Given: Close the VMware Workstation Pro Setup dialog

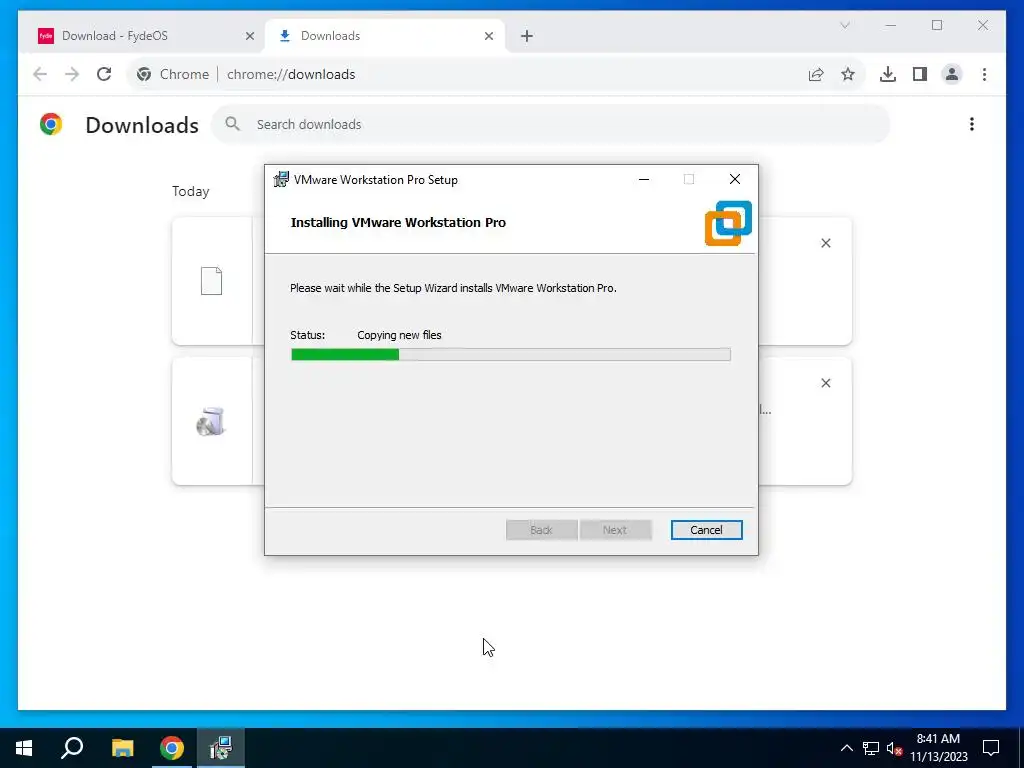Looking at the screenshot, I should [735, 180].
